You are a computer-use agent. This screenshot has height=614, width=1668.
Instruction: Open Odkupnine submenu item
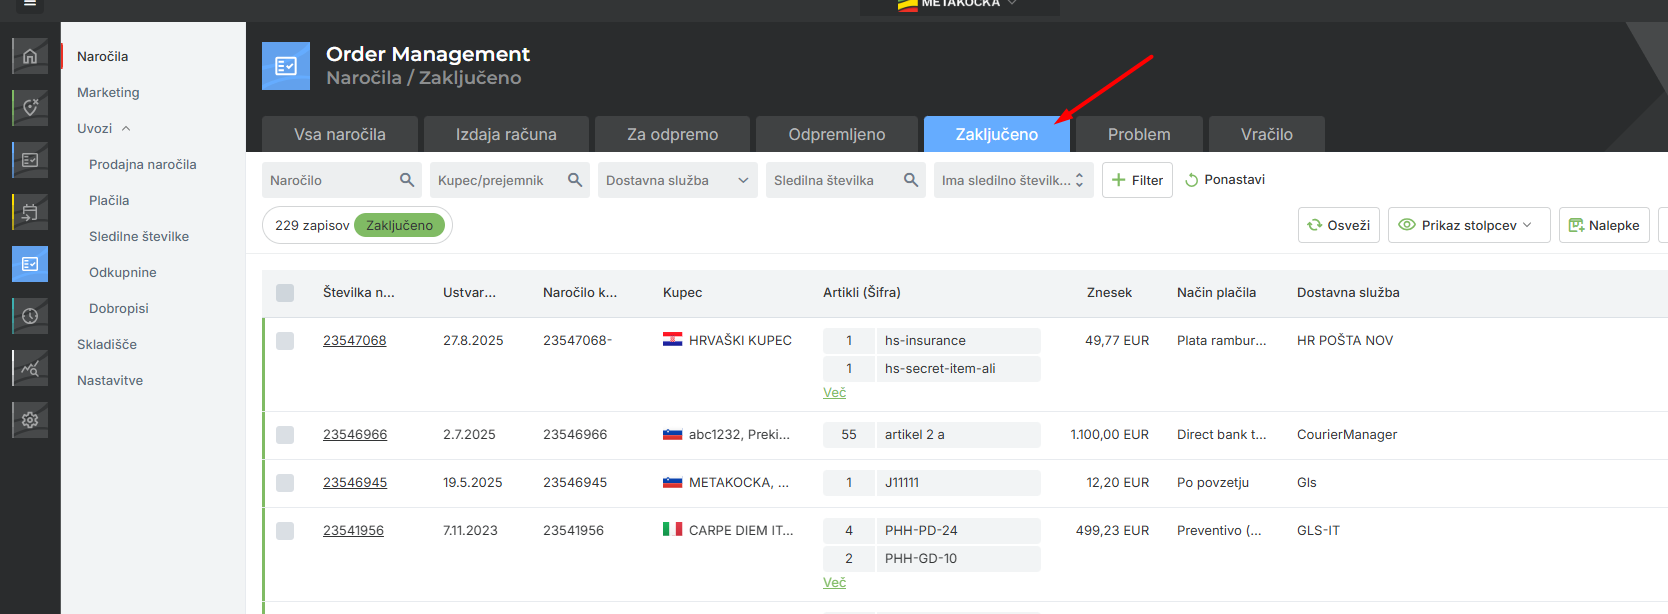(123, 272)
